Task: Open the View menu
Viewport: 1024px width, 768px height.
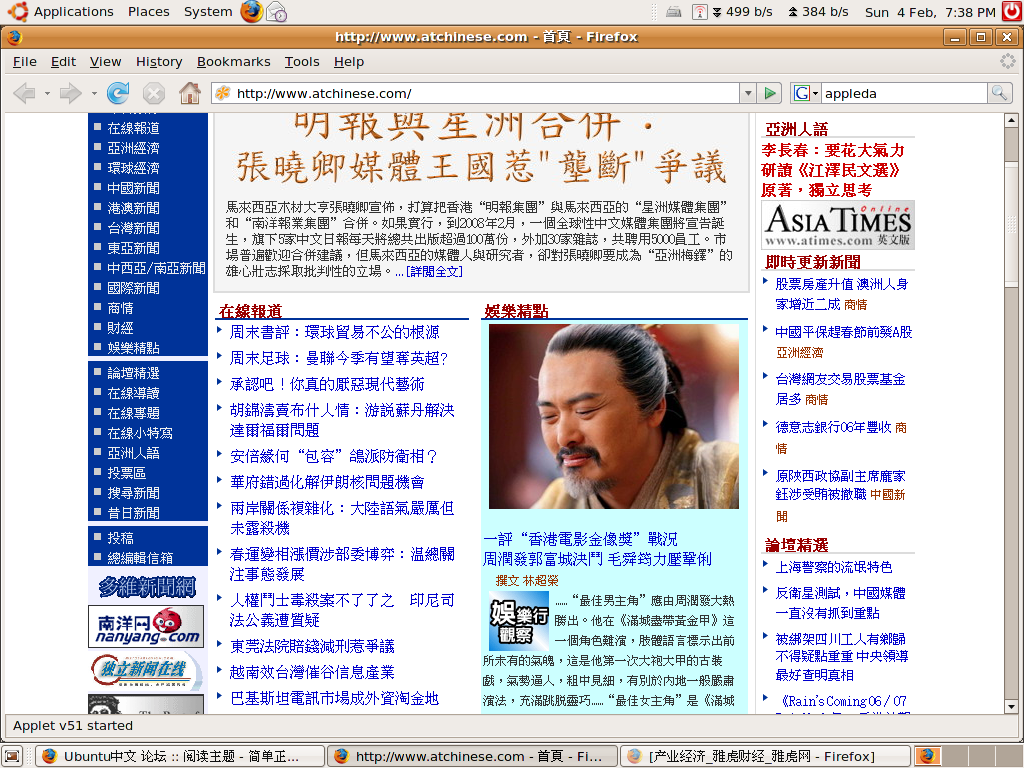Action: 105,61
